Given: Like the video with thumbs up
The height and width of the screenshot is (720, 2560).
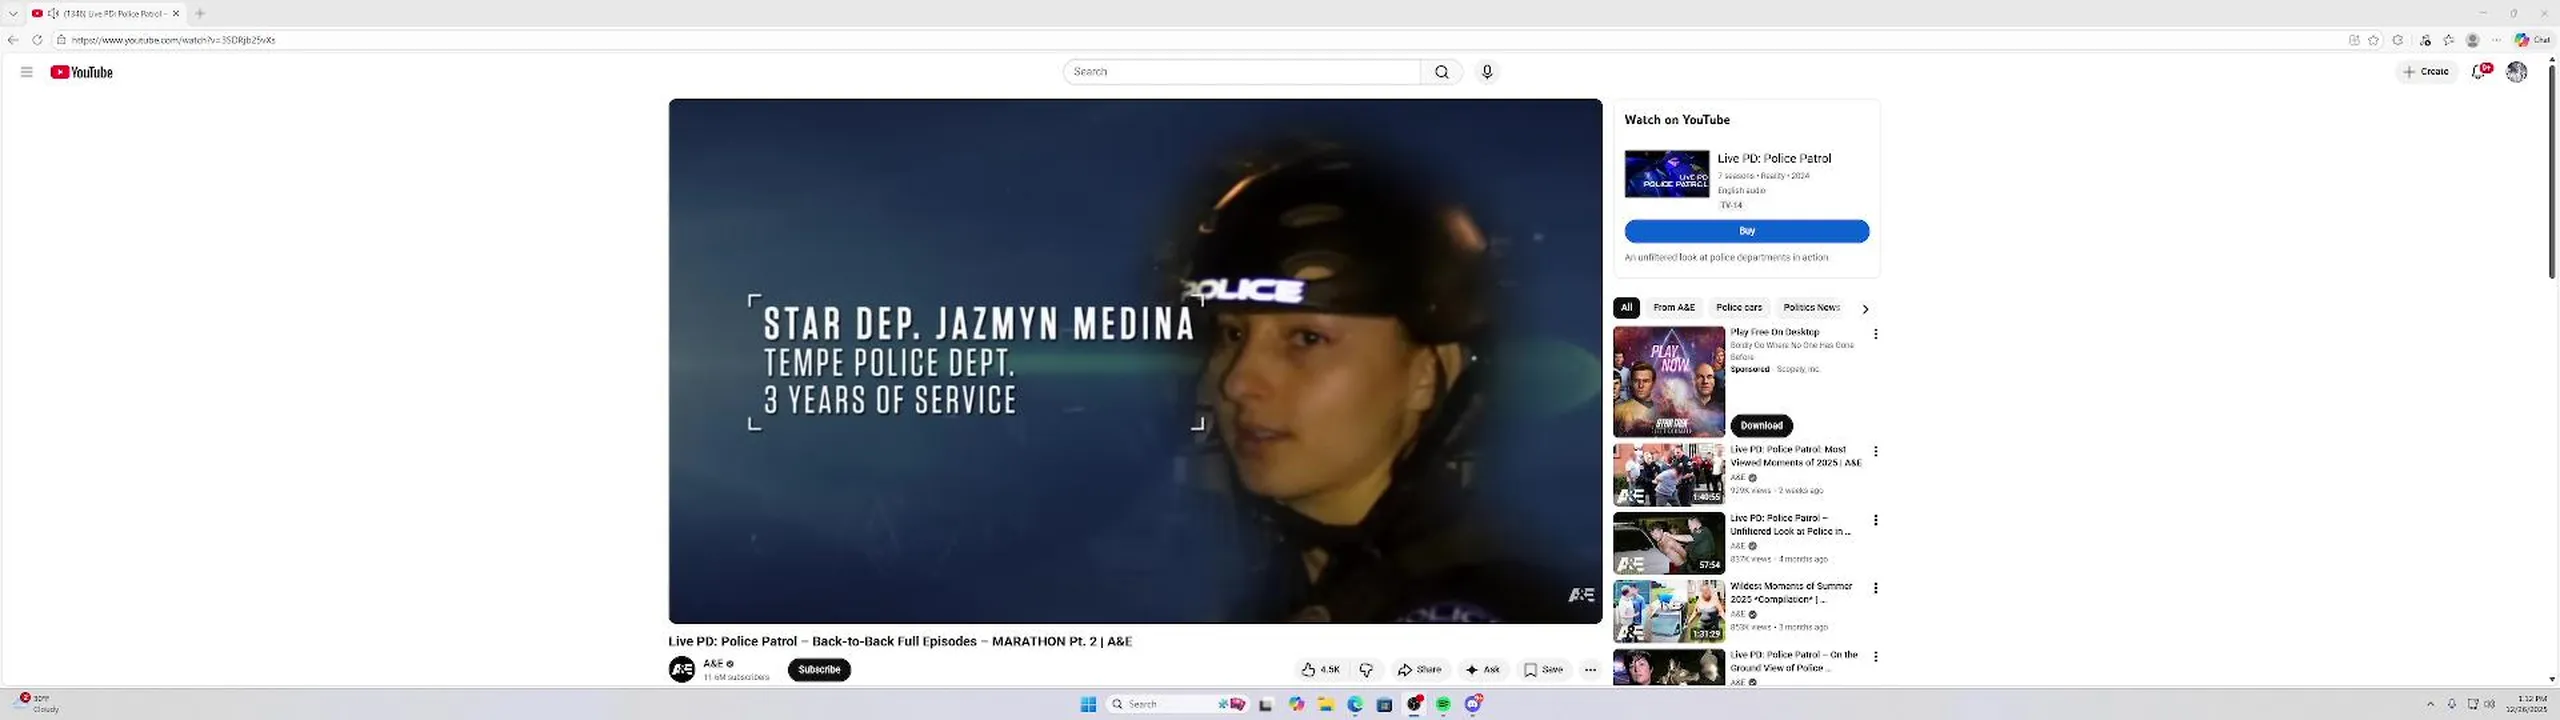Looking at the screenshot, I should [1320, 670].
